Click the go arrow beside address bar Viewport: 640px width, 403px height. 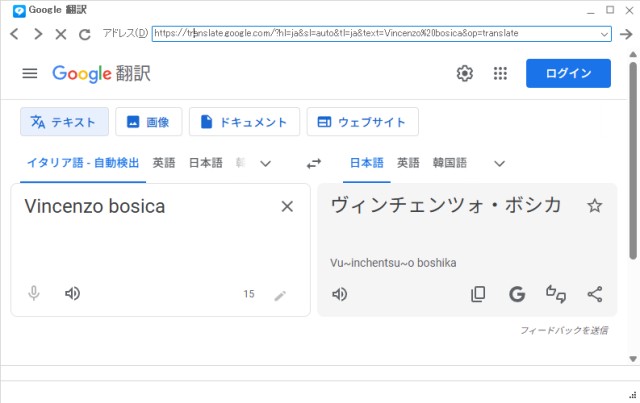tap(626, 34)
